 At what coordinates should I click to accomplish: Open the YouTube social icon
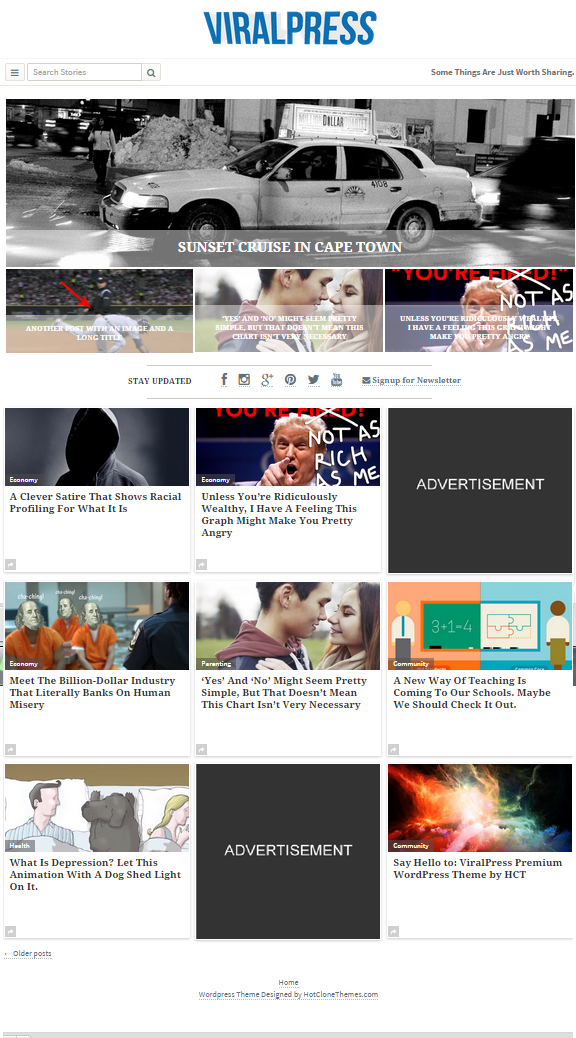(x=336, y=379)
